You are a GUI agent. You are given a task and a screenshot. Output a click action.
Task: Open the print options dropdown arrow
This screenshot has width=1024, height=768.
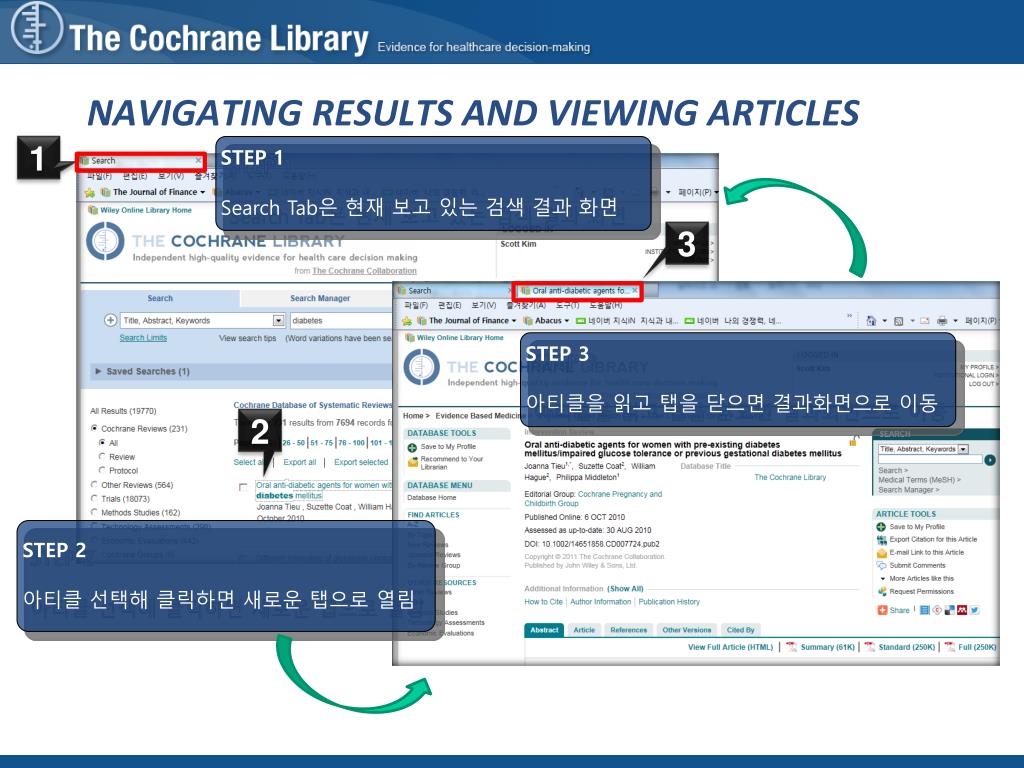click(x=955, y=321)
